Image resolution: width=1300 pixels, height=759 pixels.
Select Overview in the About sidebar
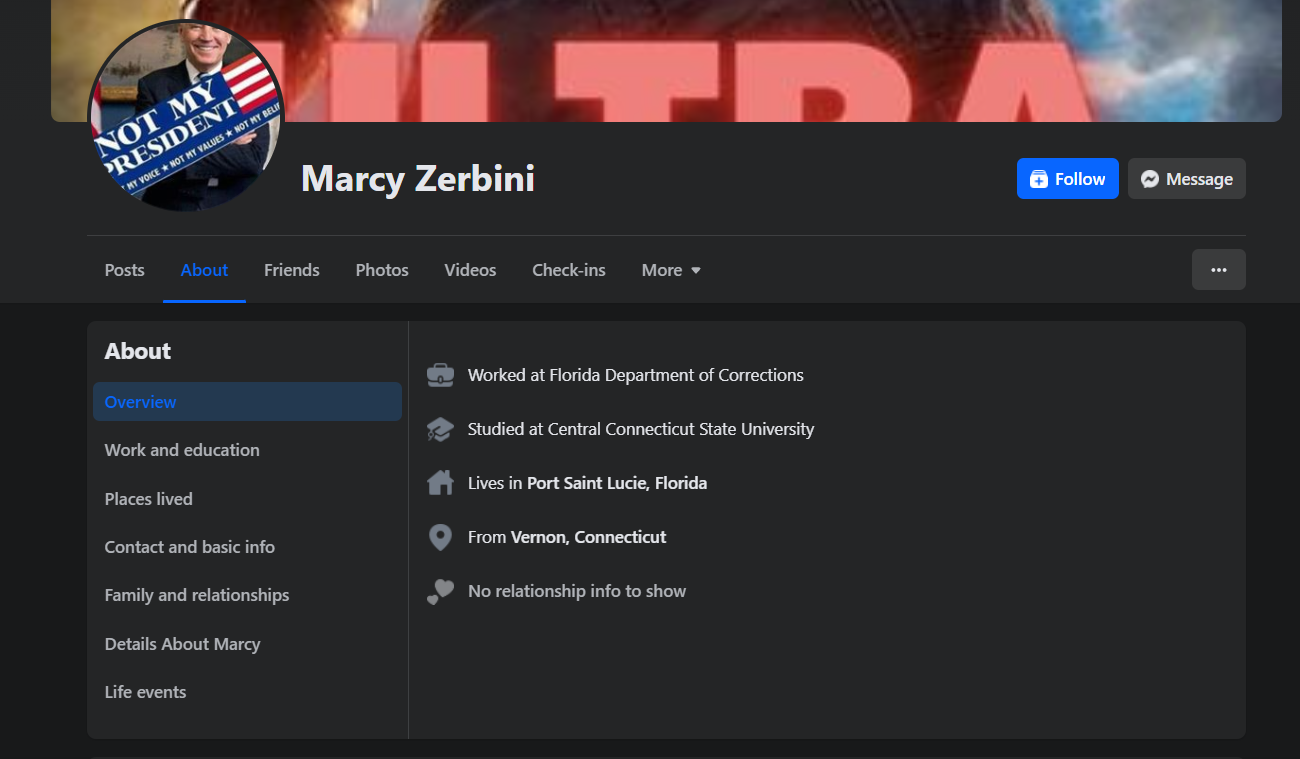click(x=247, y=402)
